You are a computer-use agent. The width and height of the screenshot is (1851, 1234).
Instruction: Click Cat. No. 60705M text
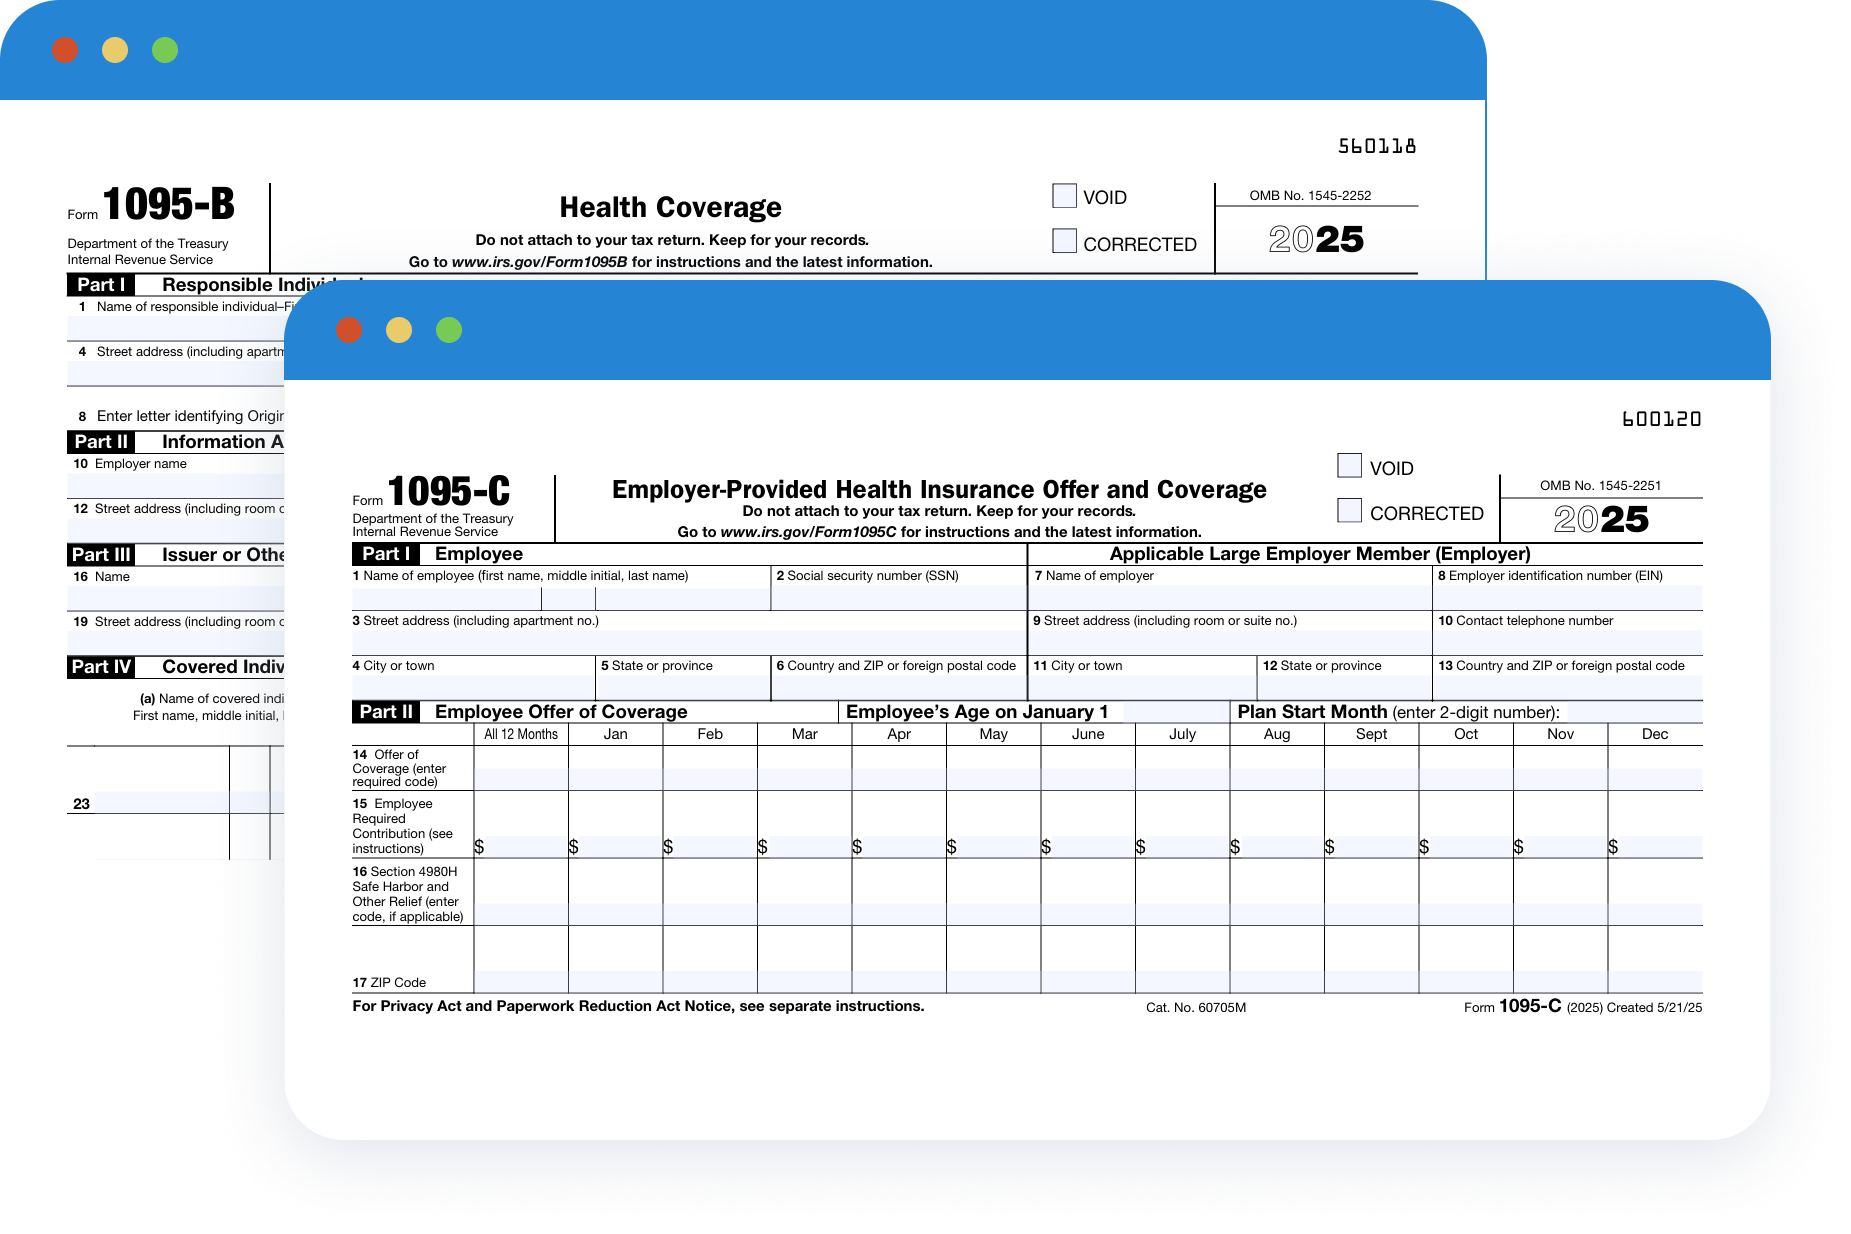[x=1196, y=1008]
